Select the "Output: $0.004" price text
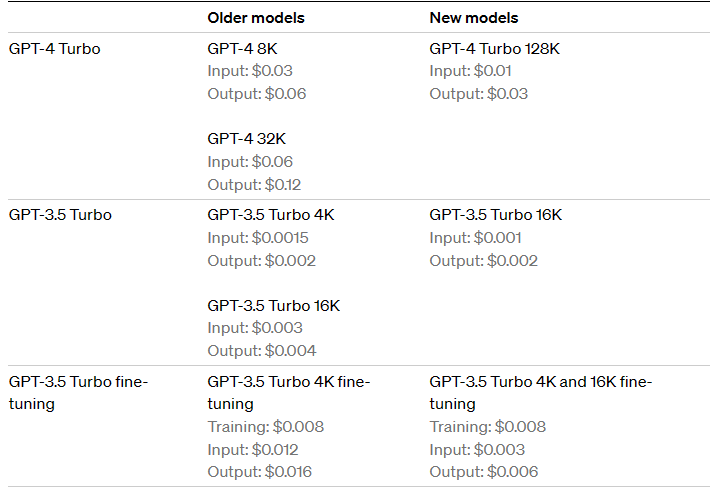725x491 pixels. 262,350
